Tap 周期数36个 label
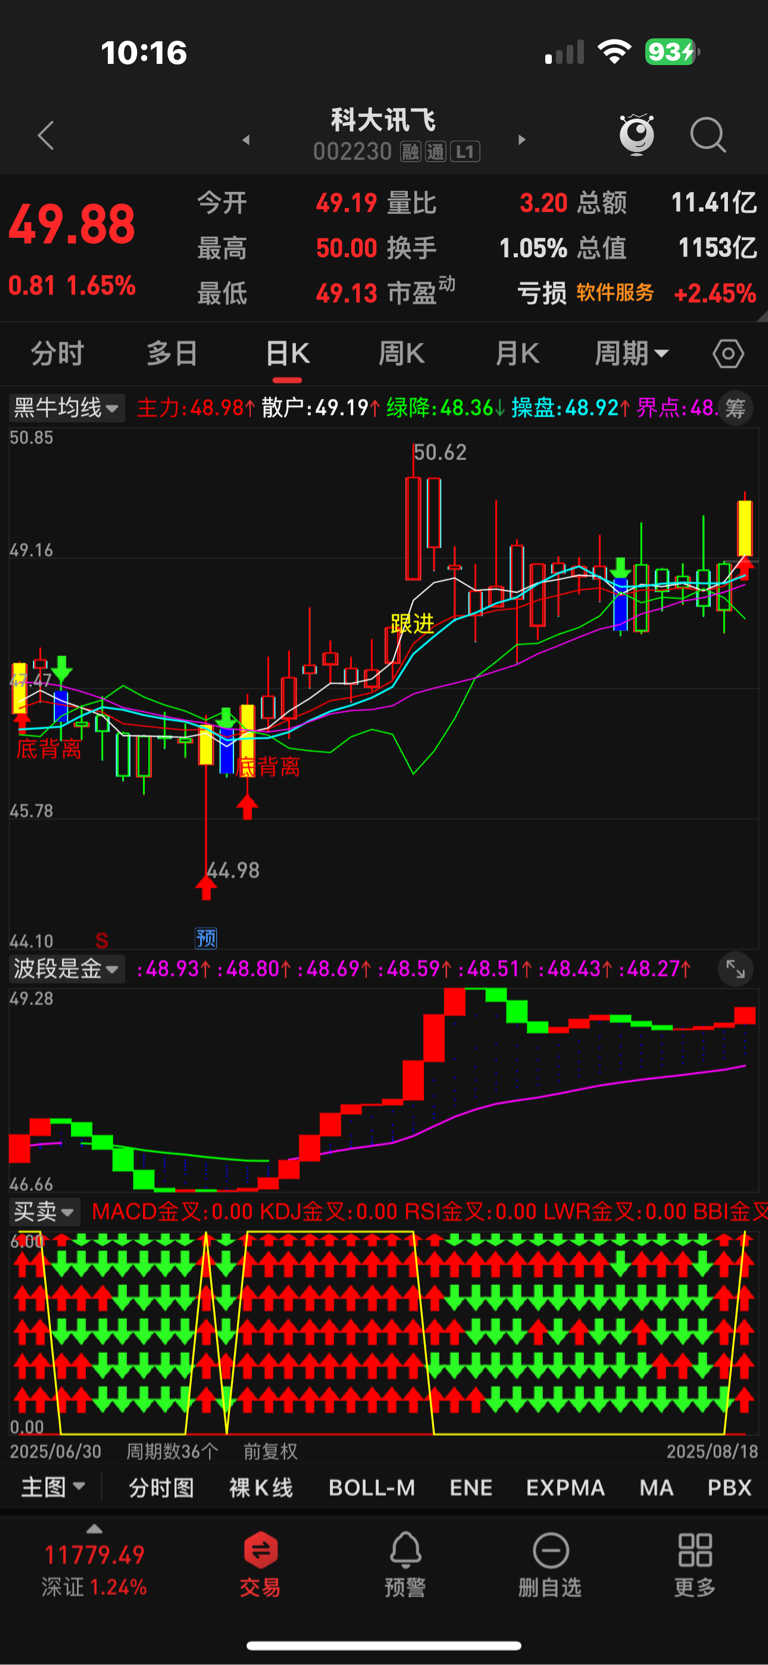768x1665 pixels. (x=172, y=1451)
